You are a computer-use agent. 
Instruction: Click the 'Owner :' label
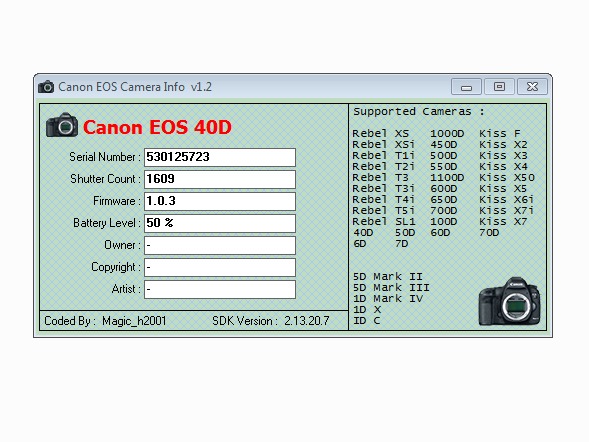click(x=122, y=245)
